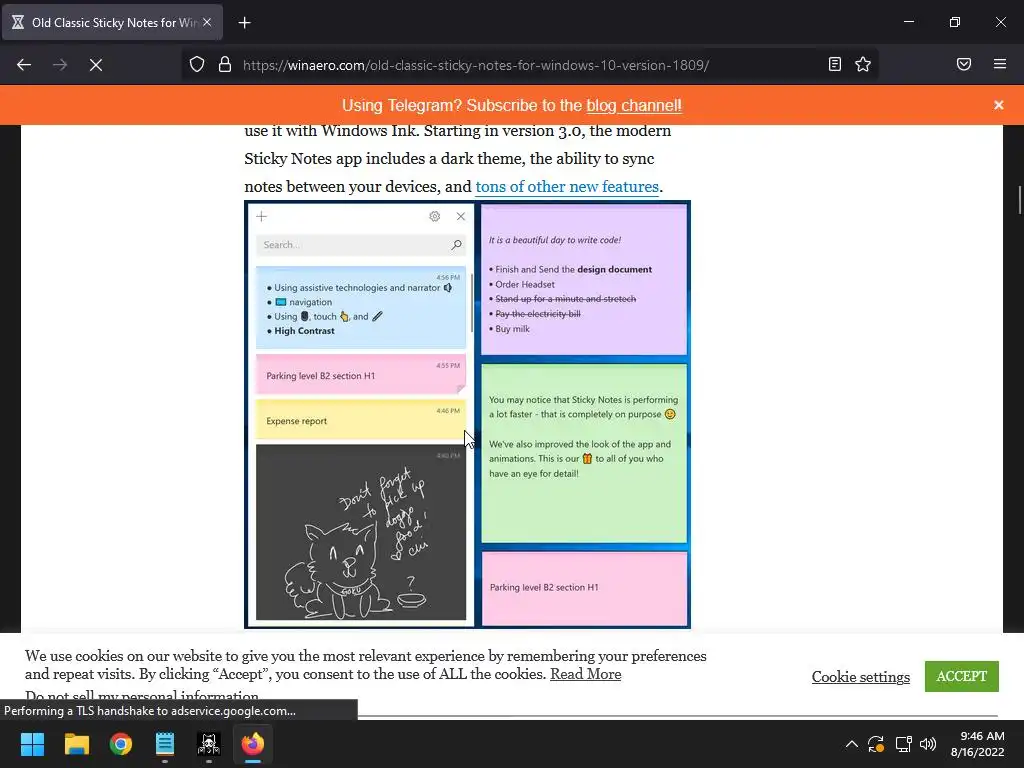Open the Windows Start menu
This screenshot has height=768, width=1024.
click(x=32, y=744)
